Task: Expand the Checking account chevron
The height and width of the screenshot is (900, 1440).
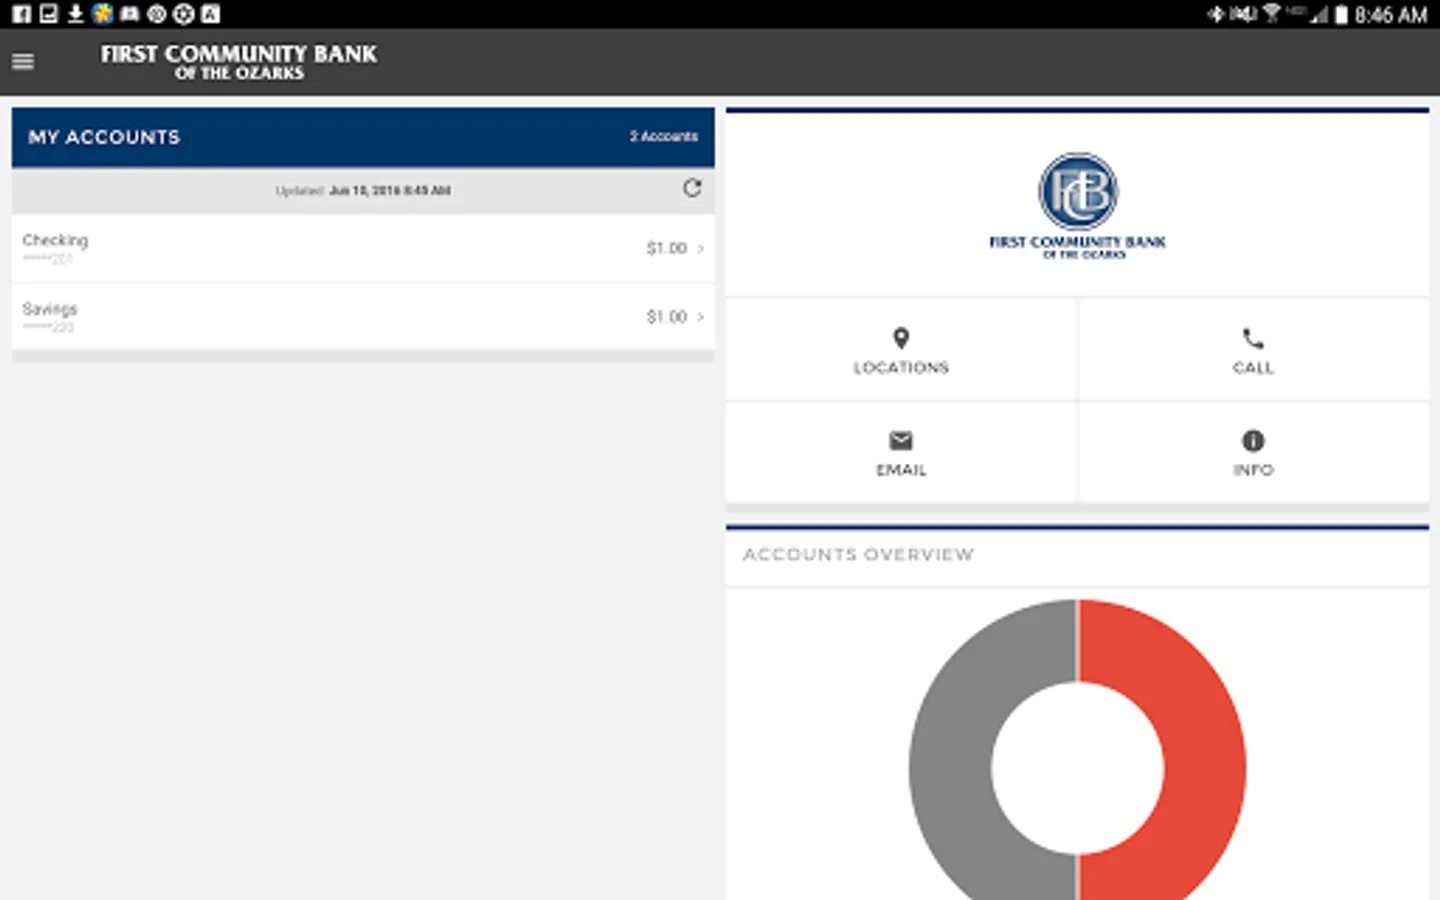Action: (701, 248)
